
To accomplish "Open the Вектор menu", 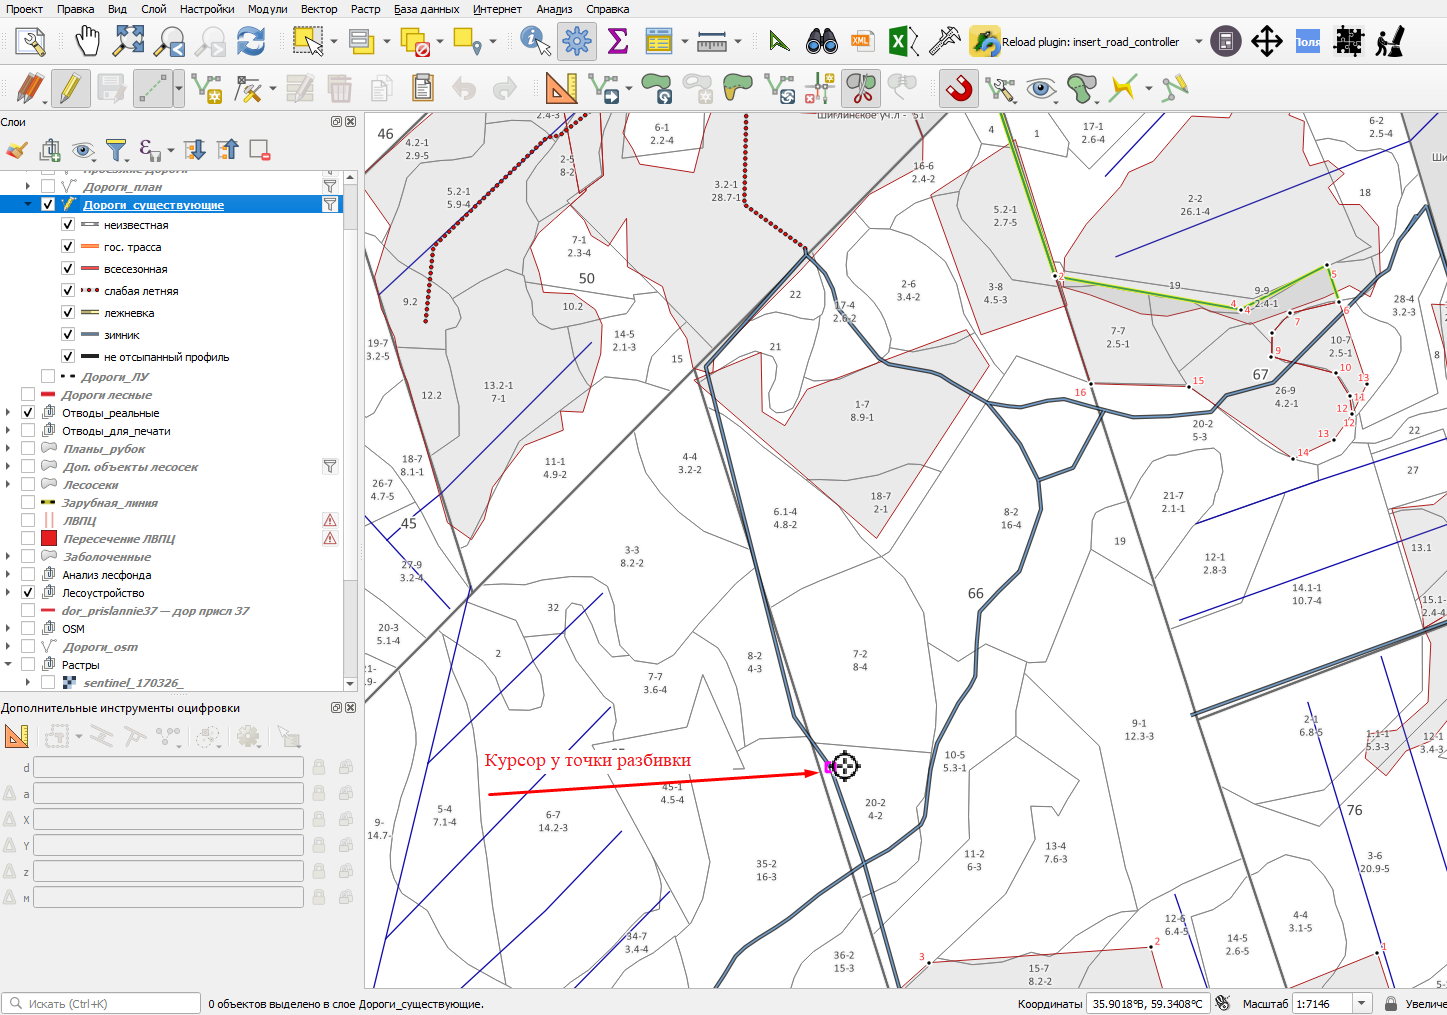I will [319, 9].
